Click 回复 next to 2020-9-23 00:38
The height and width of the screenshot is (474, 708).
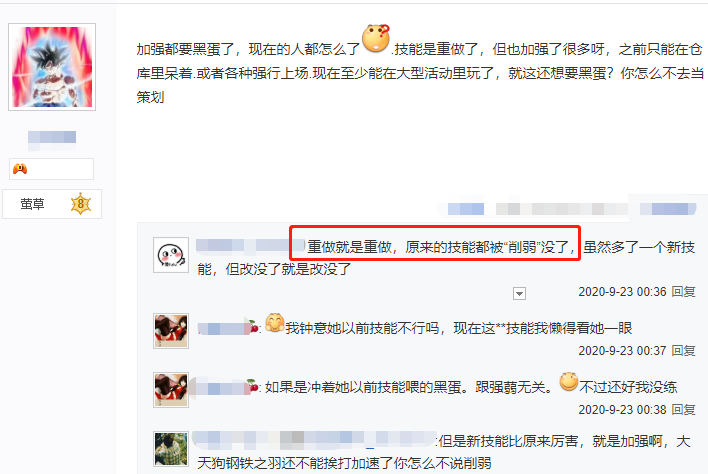point(683,409)
